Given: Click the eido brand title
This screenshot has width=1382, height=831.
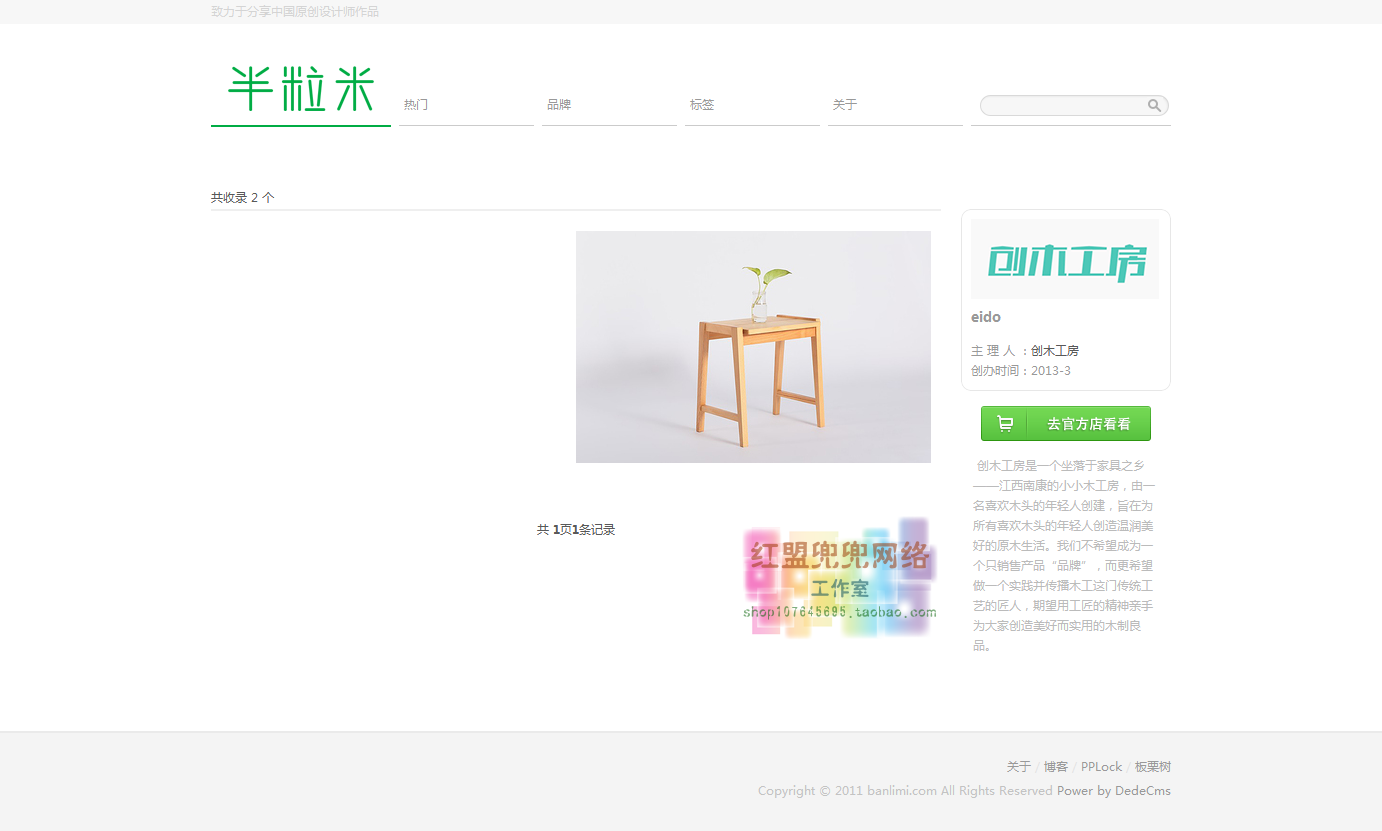Looking at the screenshot, I should coord(986,317).
